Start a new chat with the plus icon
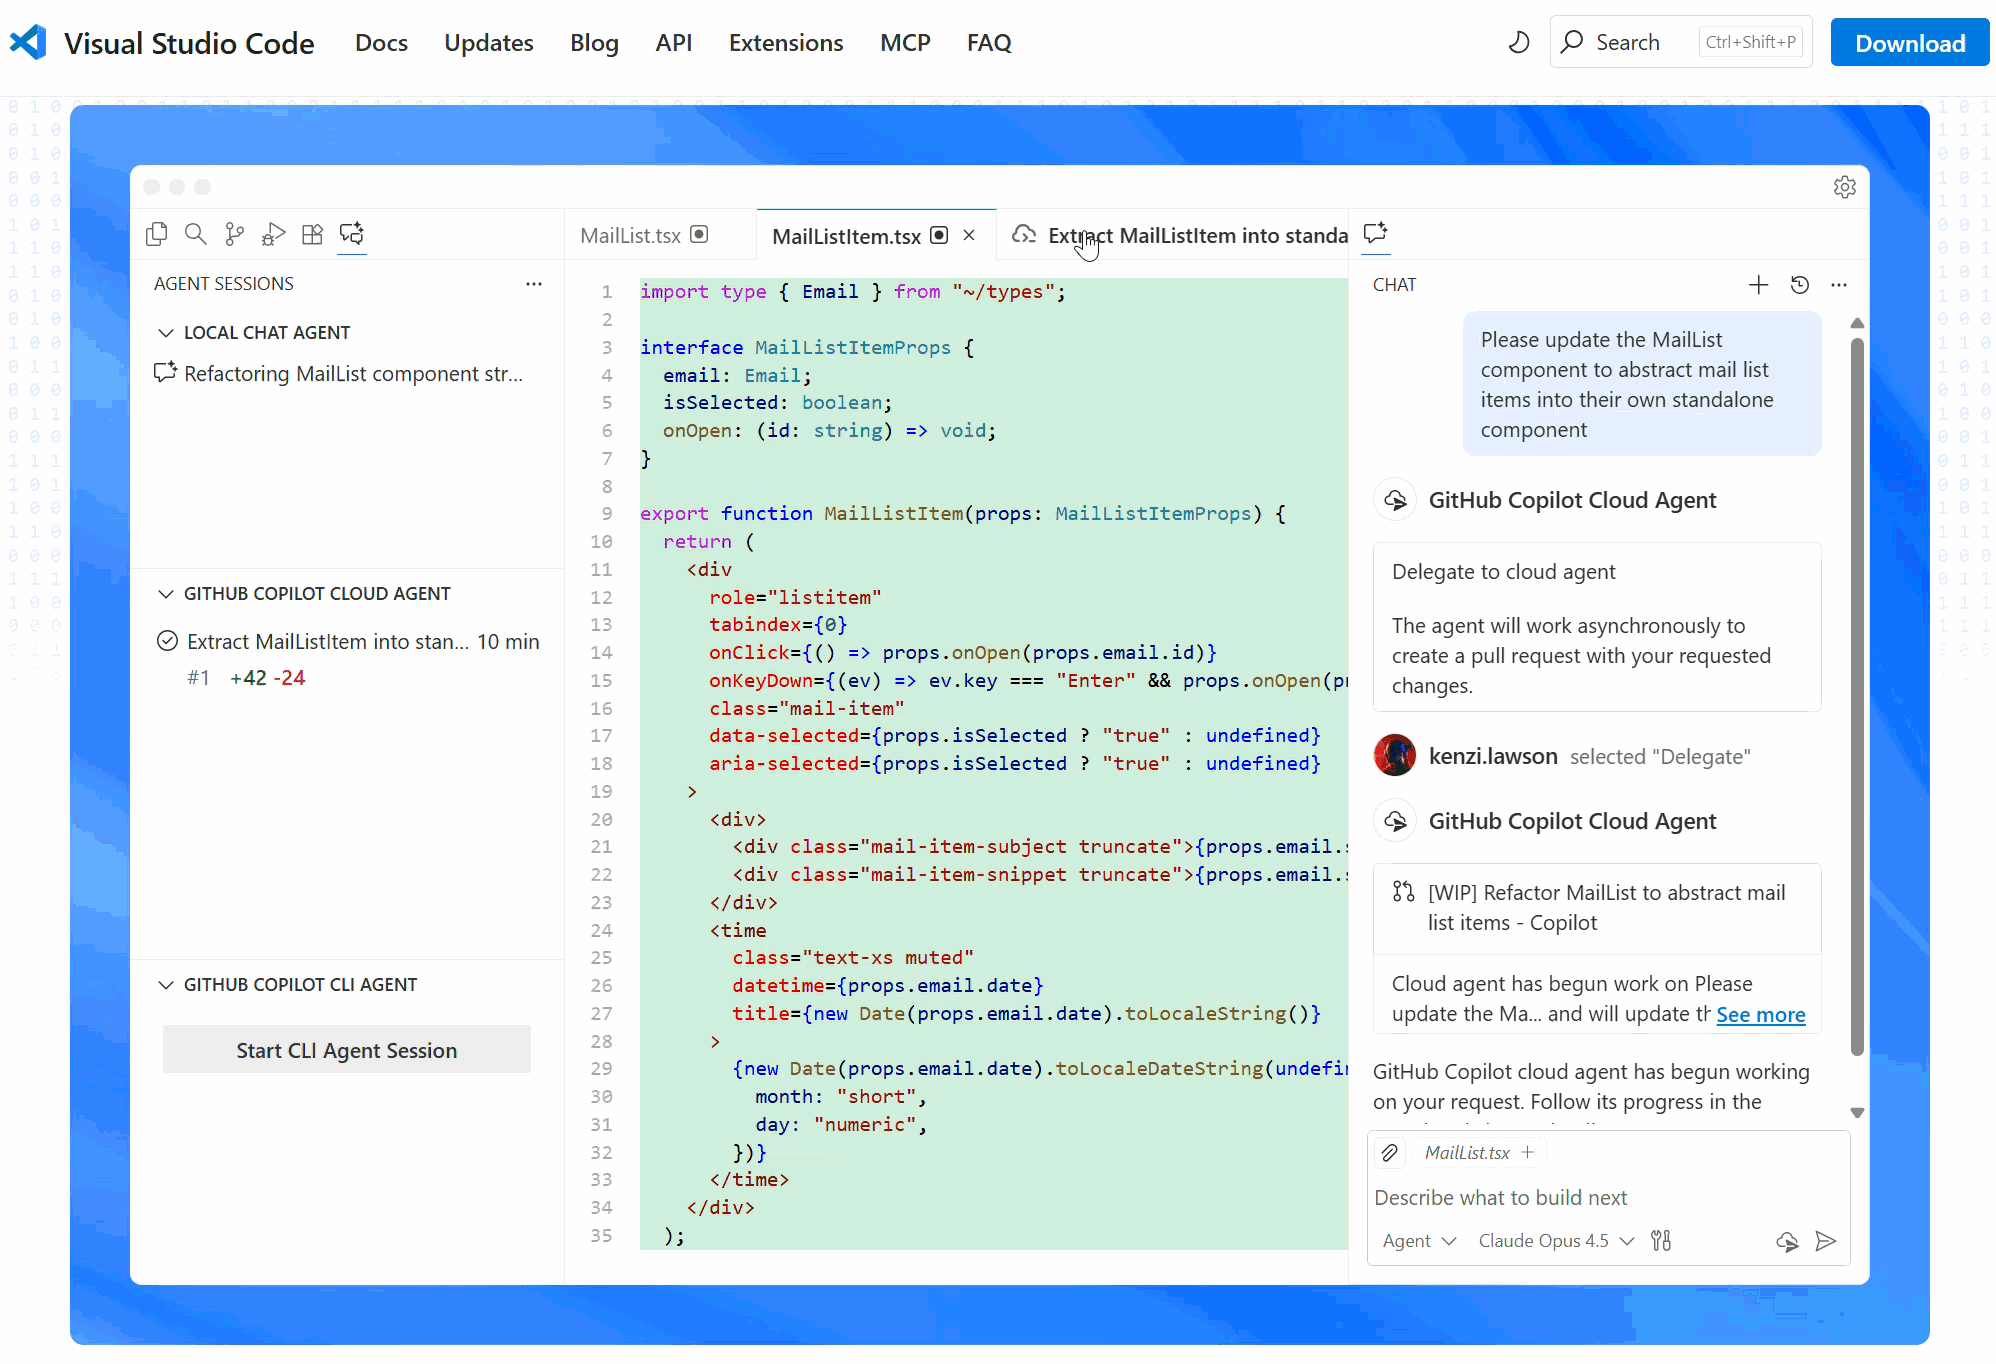Viewport: 1996px width, 1364px height. coord(1758,285)
